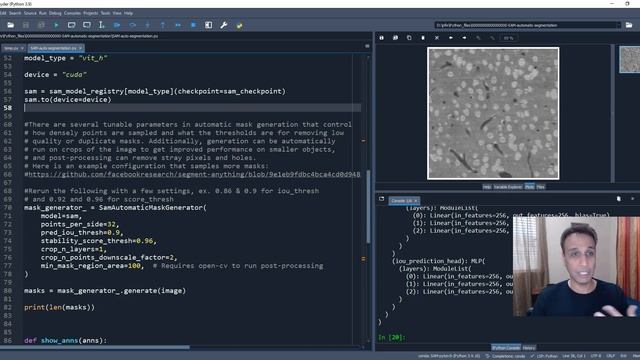This screenshot has height=360, width=640.
Task: Maximize the current pane
Action: pos(208,25)
